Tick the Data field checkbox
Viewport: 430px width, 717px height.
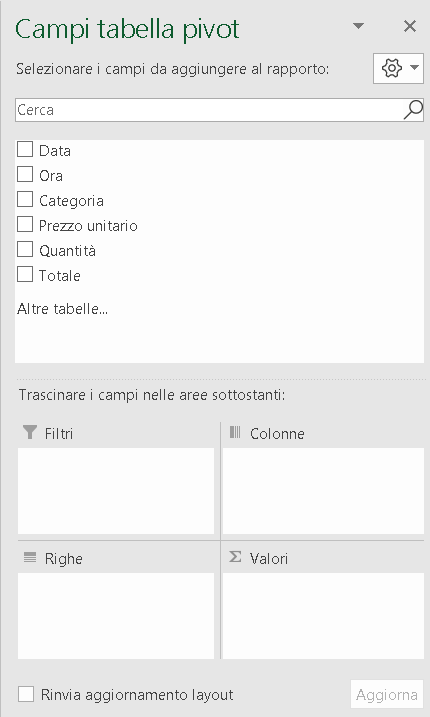[25, 149]
